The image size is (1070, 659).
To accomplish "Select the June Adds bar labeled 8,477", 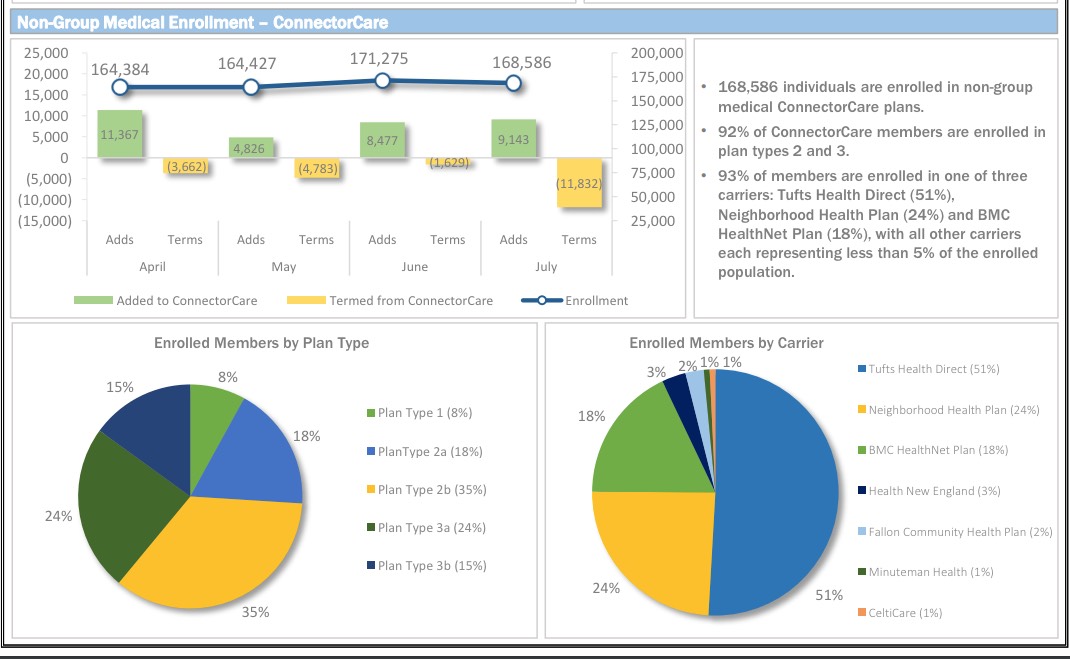I will [382, 140].
